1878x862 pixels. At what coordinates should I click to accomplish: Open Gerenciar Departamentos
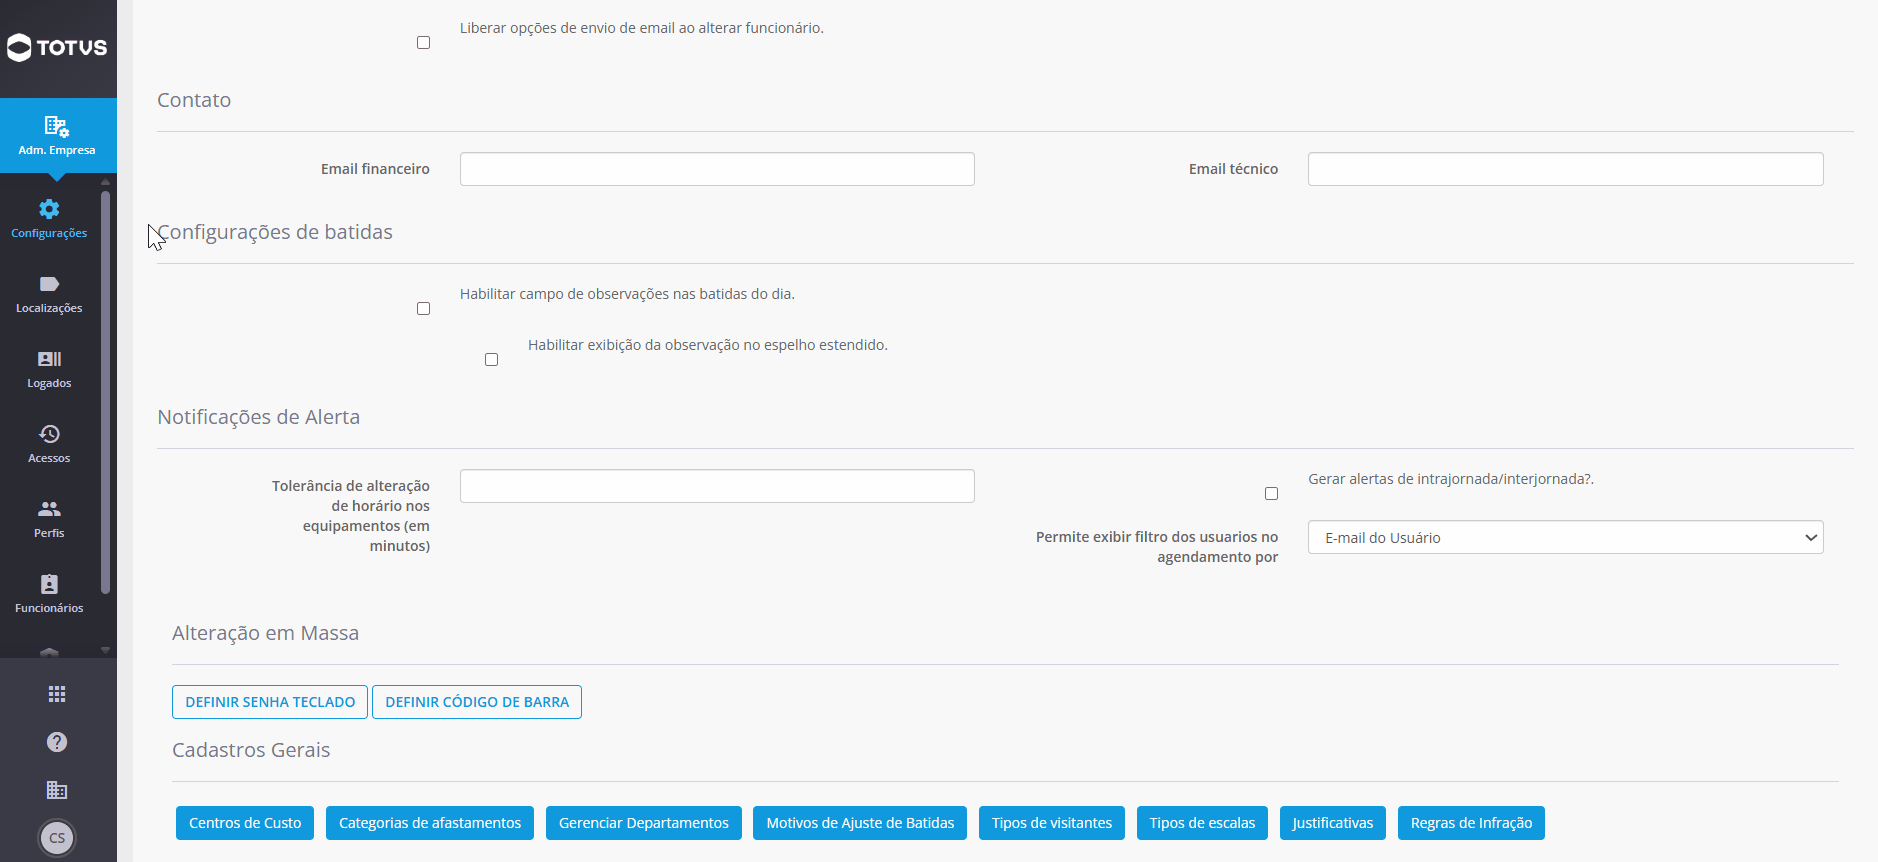(x=644, y=823)
